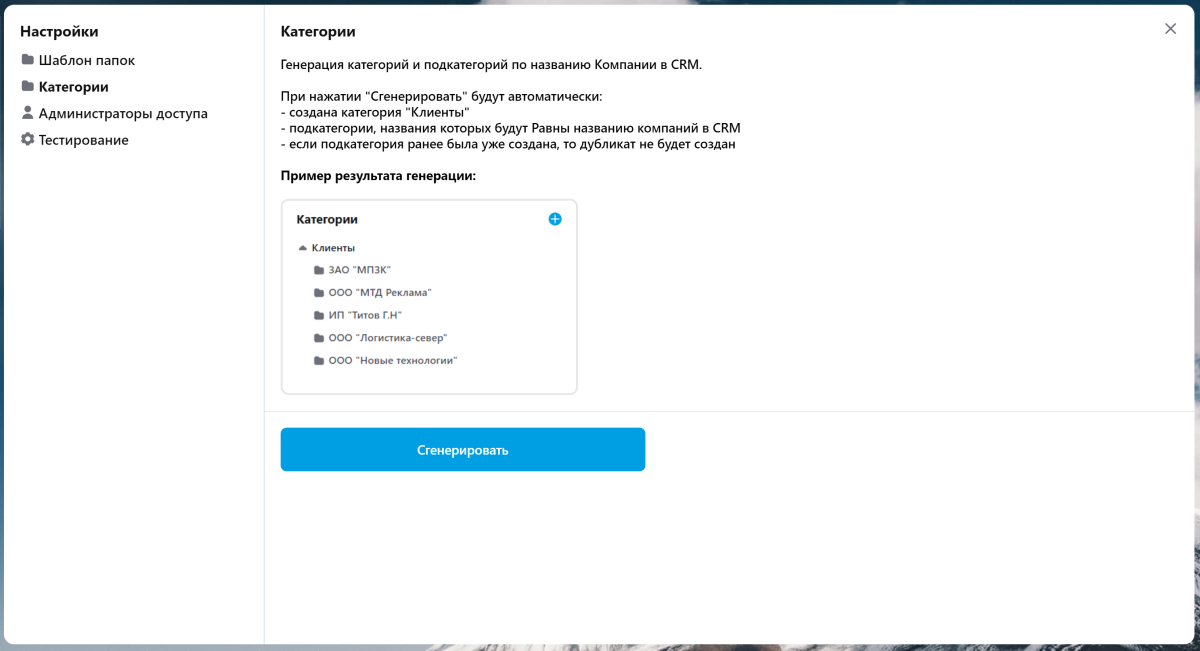Click folder icon next to ИП "Титов Г.Н"
The width and height of the screenshot is (1200, 651).
pyautogui.click(x=318, y=315)
